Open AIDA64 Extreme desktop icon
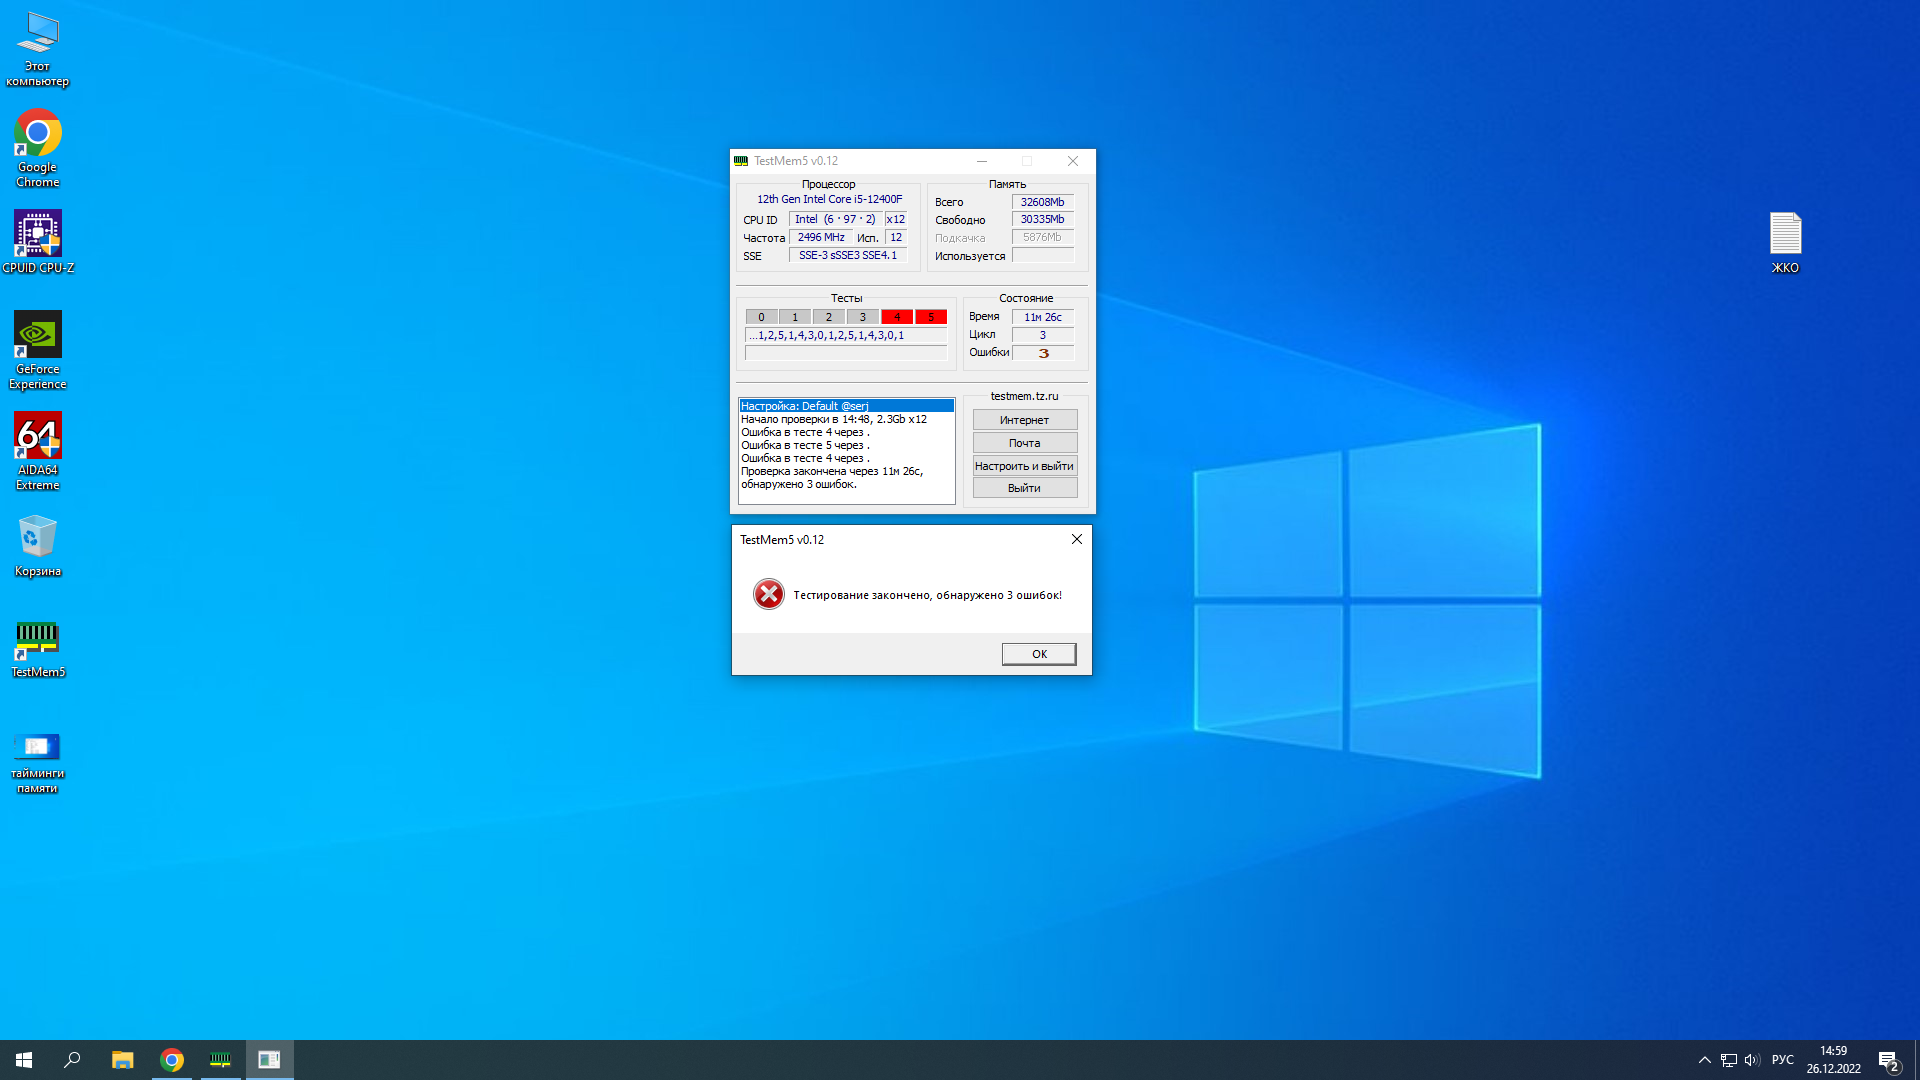 tap(38, 450)
